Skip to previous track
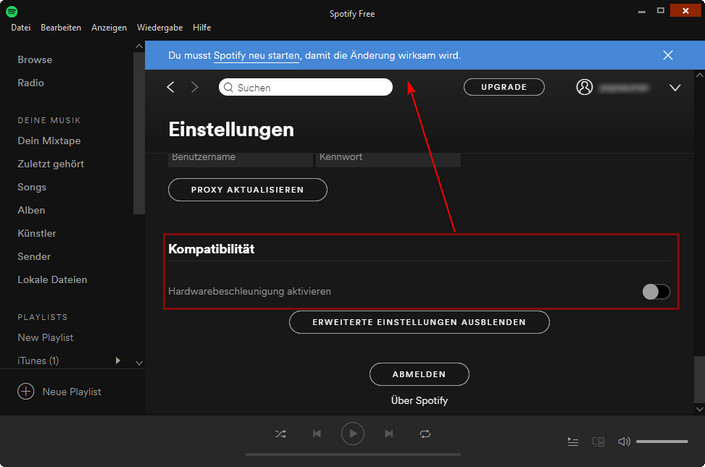 click(317, 434)
